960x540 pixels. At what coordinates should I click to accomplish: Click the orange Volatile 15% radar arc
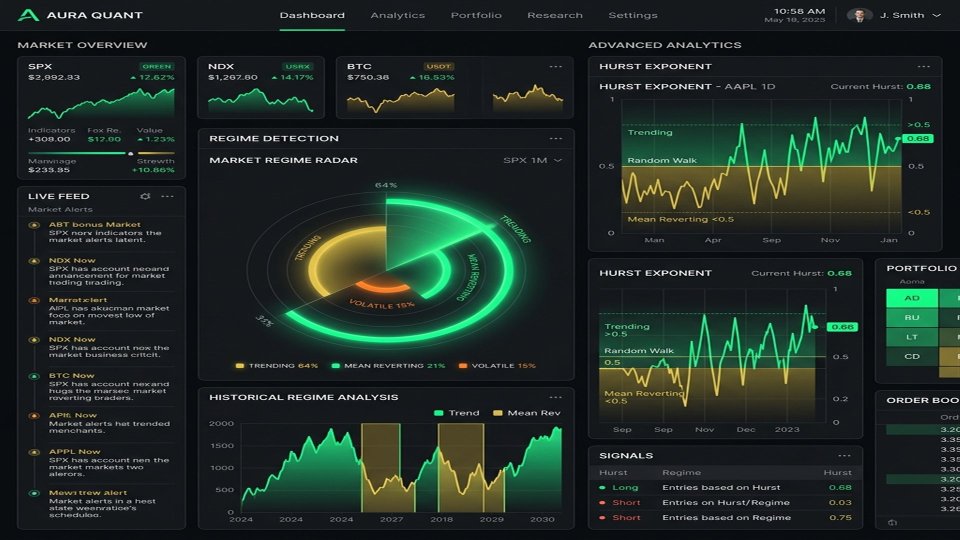pos(383,285)
